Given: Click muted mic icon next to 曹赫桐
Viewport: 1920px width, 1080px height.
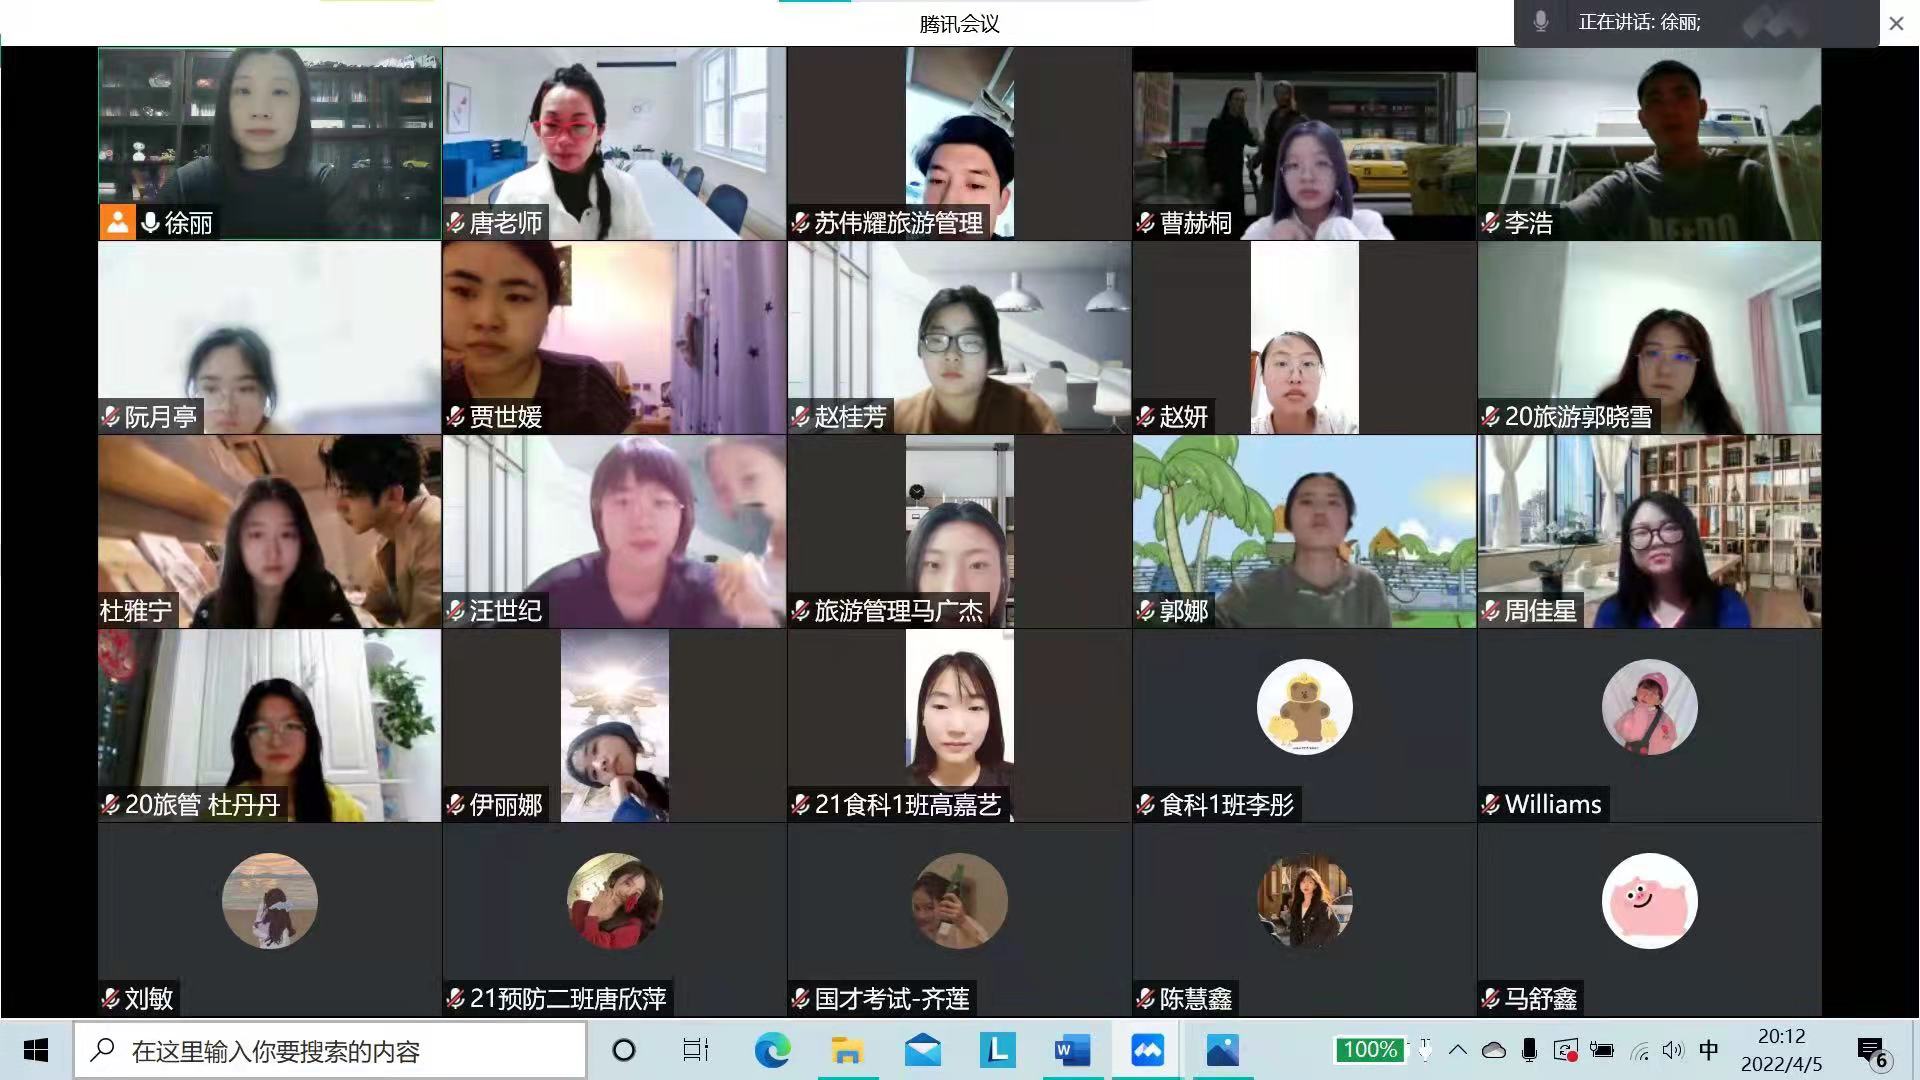Looking at the screenshot, I should tap(1146, 222).
